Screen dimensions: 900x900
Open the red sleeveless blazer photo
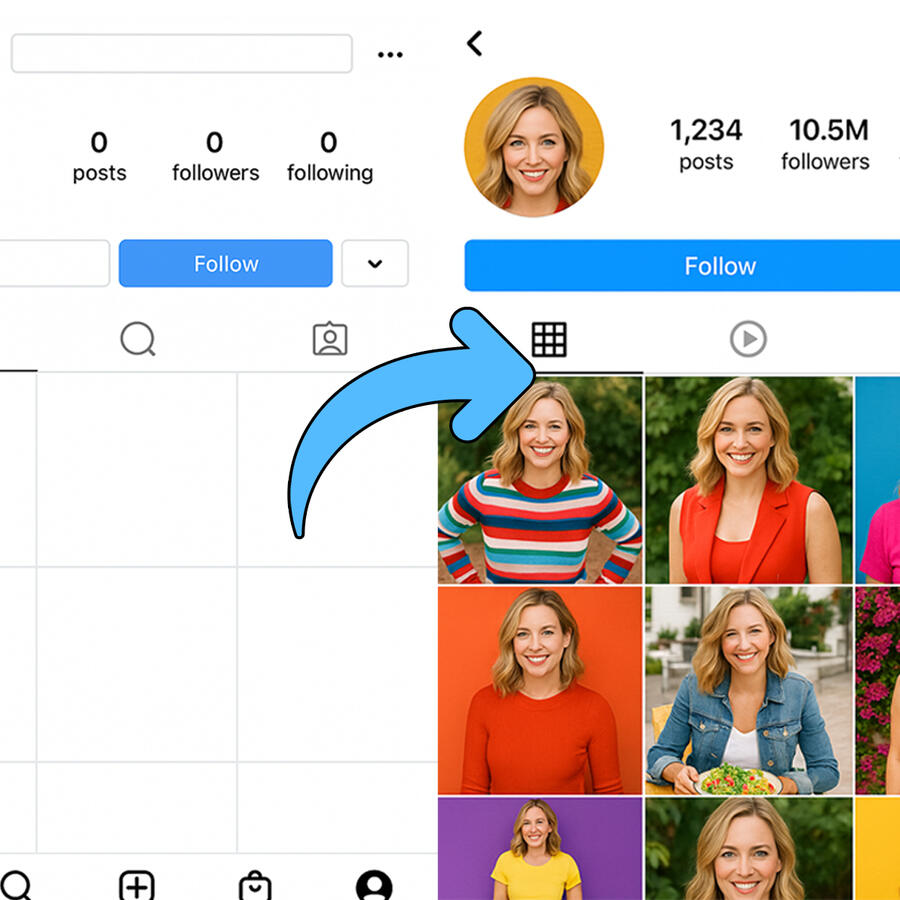(749, 480)
